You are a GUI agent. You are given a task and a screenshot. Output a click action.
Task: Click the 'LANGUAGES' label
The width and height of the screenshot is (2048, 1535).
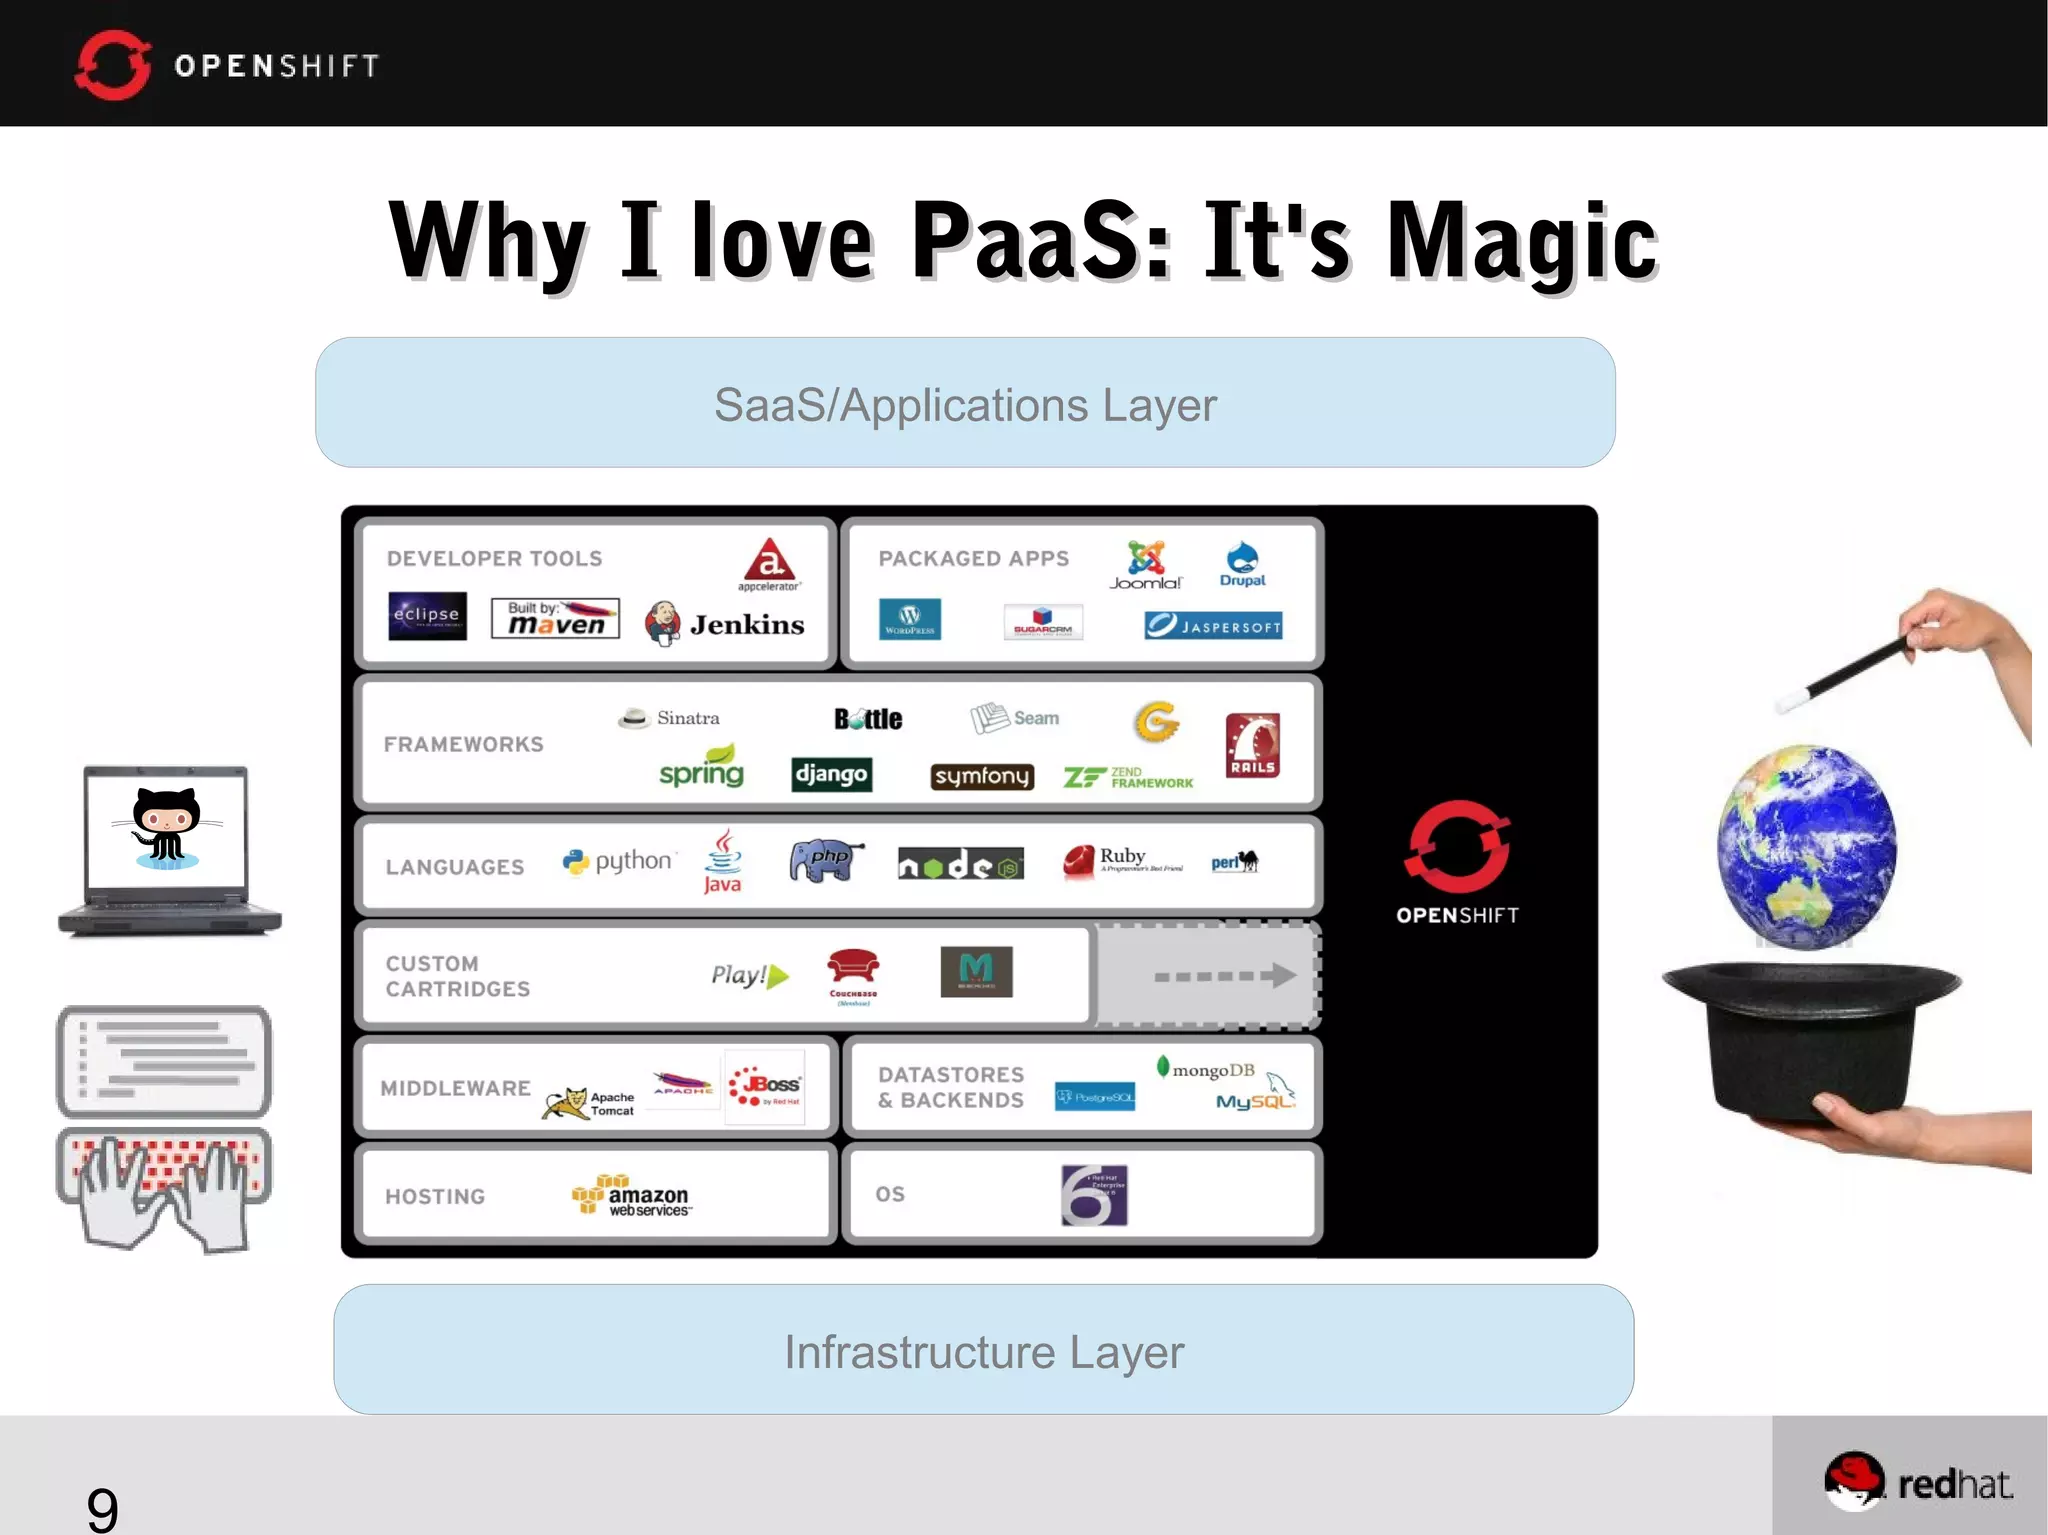point(455,868)
